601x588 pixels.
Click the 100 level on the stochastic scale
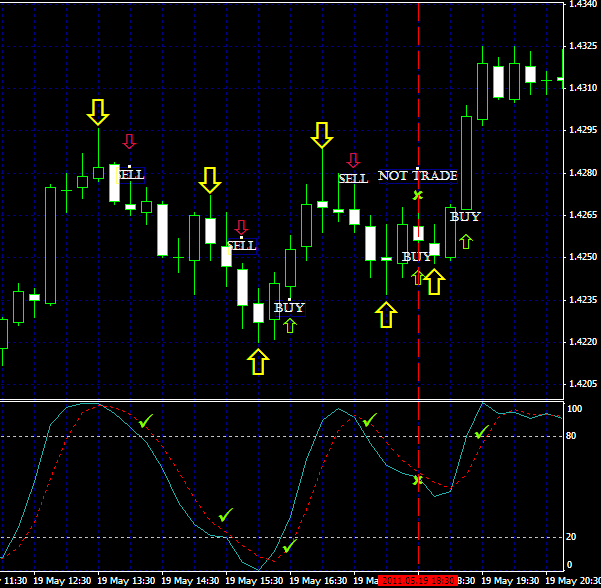click(574, 409)
